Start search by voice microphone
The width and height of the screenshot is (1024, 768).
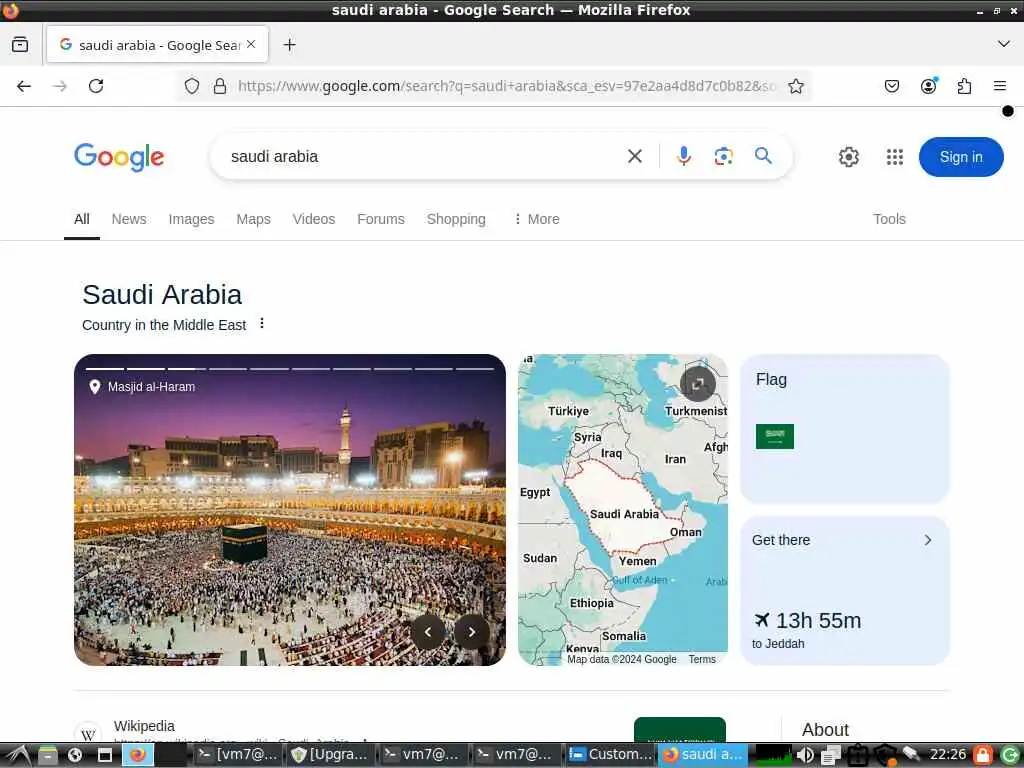coord(684,156)
